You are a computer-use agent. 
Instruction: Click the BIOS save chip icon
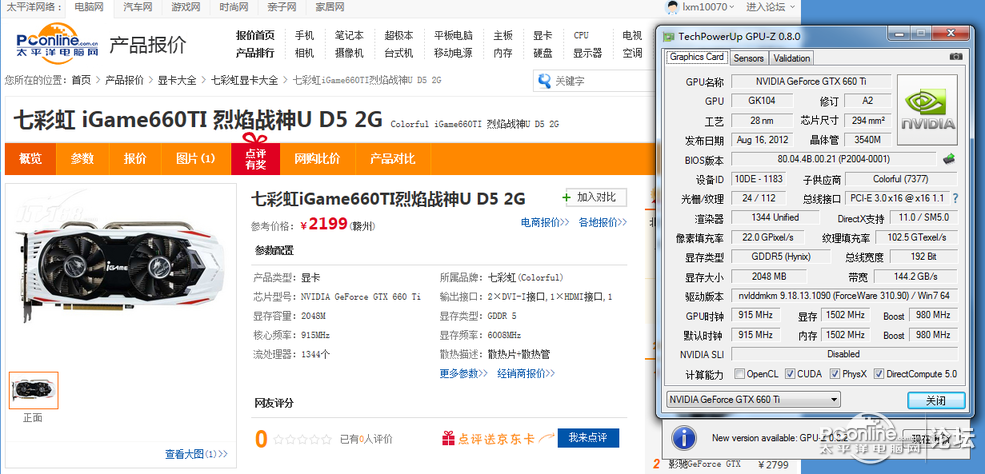949,159
